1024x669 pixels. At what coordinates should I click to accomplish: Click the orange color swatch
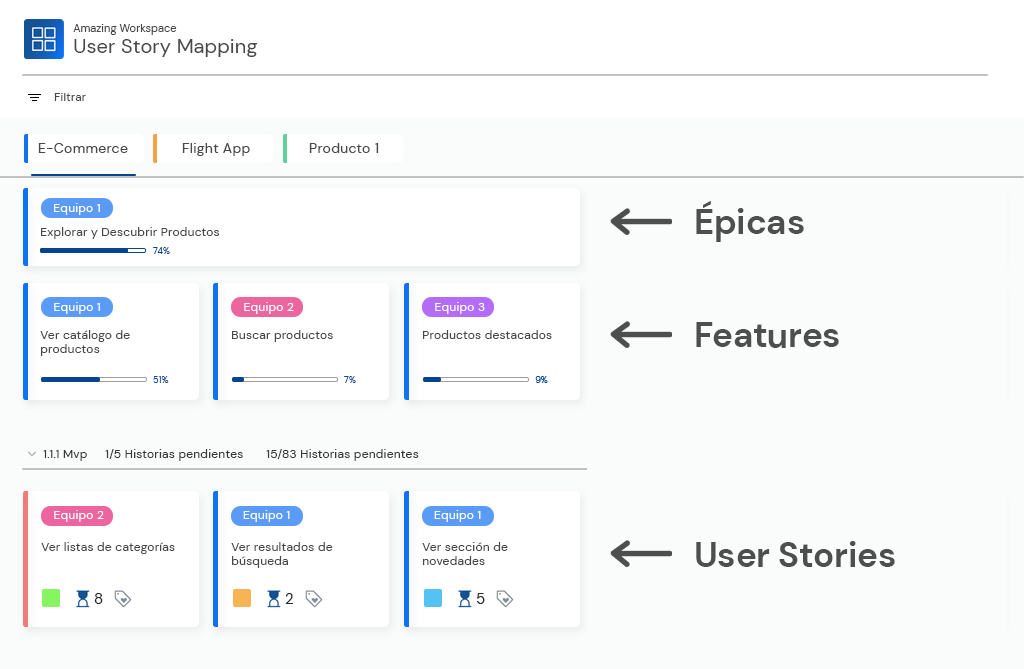pyautogui.click(x=242, y=598)
